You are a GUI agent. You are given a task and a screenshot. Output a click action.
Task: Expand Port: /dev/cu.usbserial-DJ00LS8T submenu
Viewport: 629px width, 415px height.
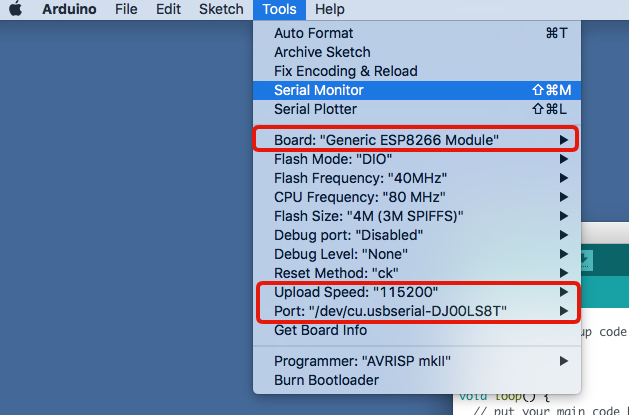click(417, 311)
